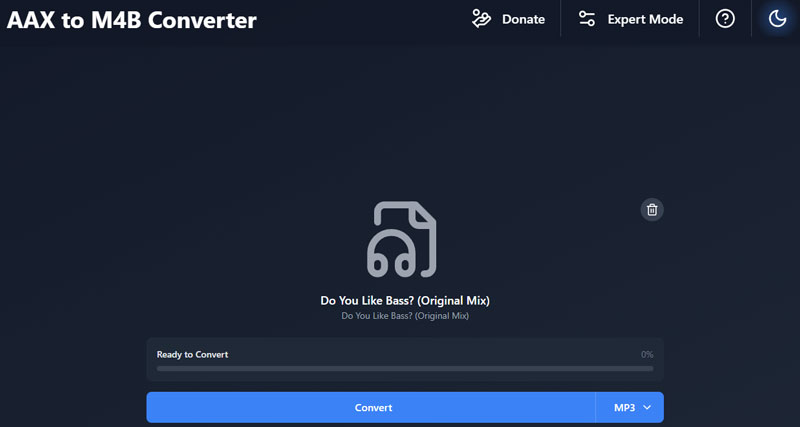Click the conversion progress bar
The width and height of the screenshot is (800, 427).
tap(404, 368)
